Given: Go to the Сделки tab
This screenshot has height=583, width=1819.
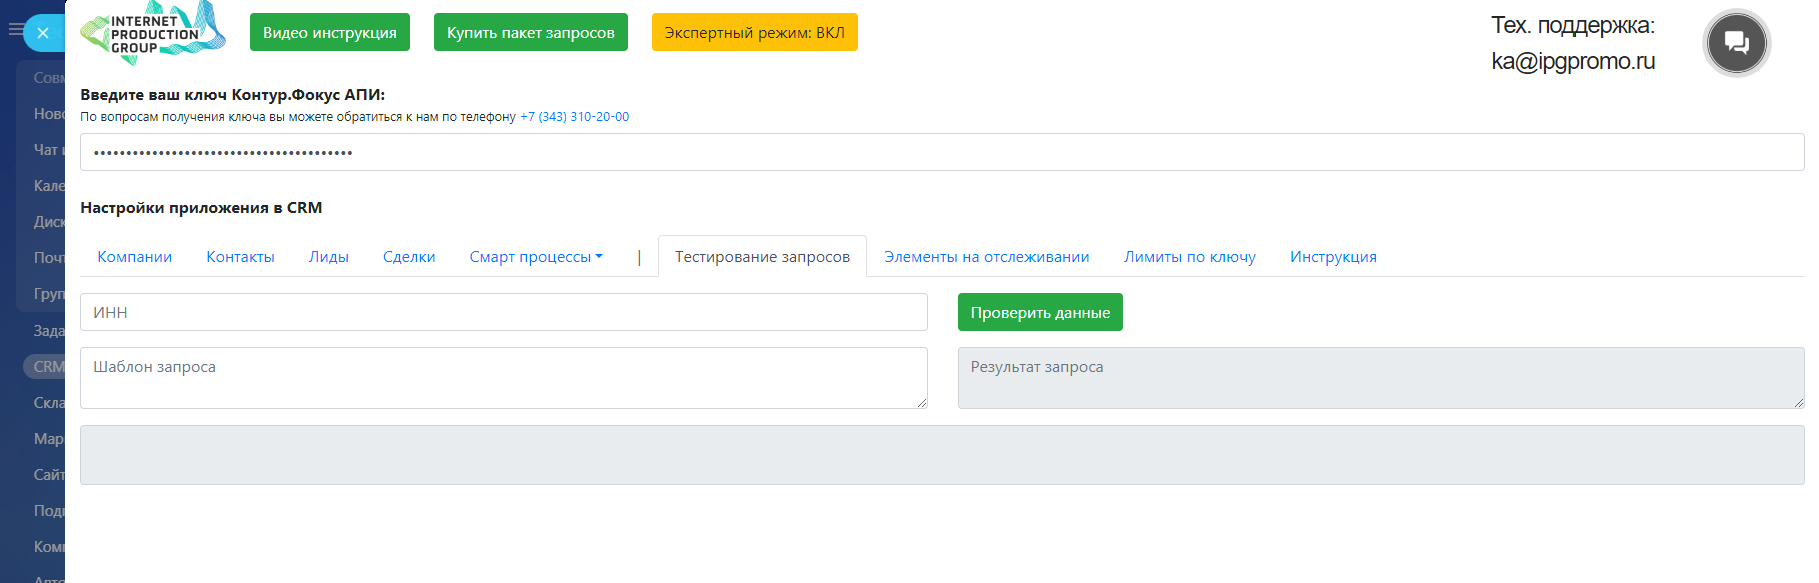Looking at the screenshot, I should coord(409,257).
